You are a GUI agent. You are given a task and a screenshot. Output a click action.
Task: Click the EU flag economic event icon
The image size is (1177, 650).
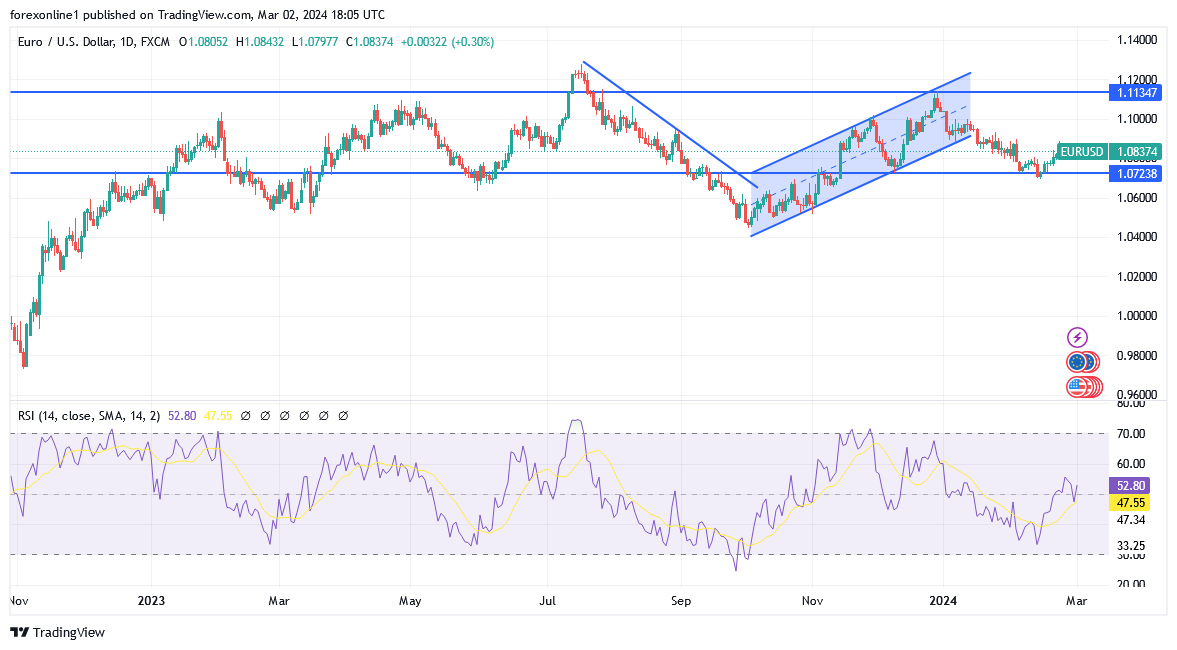click(x=1078, y=362)
